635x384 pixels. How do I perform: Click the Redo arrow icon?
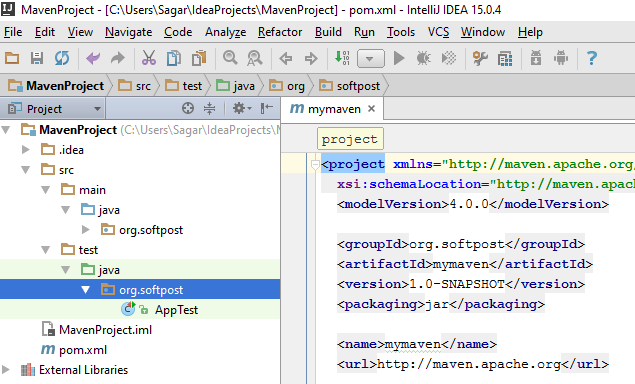coord(118,58)
